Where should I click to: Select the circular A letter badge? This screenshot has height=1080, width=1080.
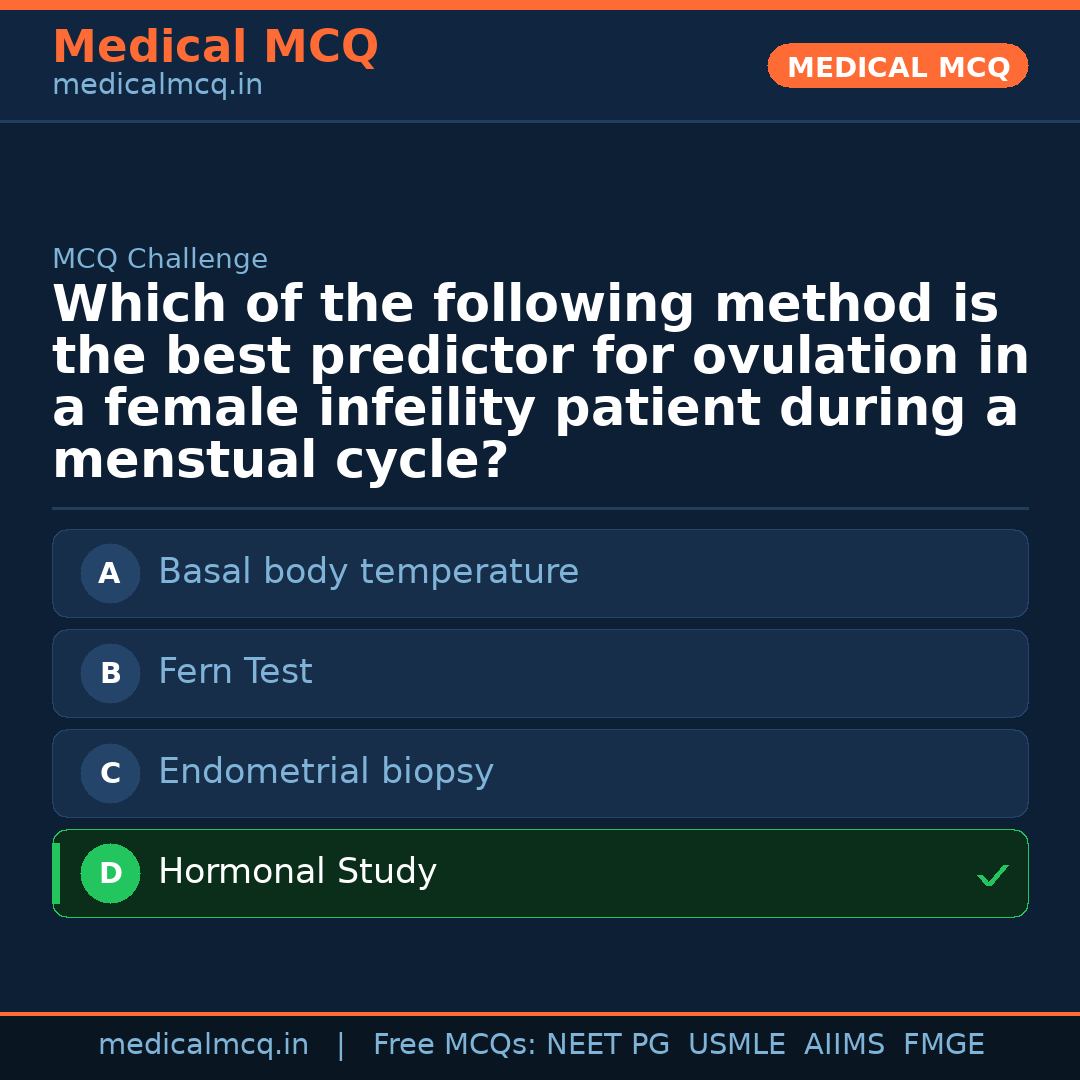[x=110, y=573]
